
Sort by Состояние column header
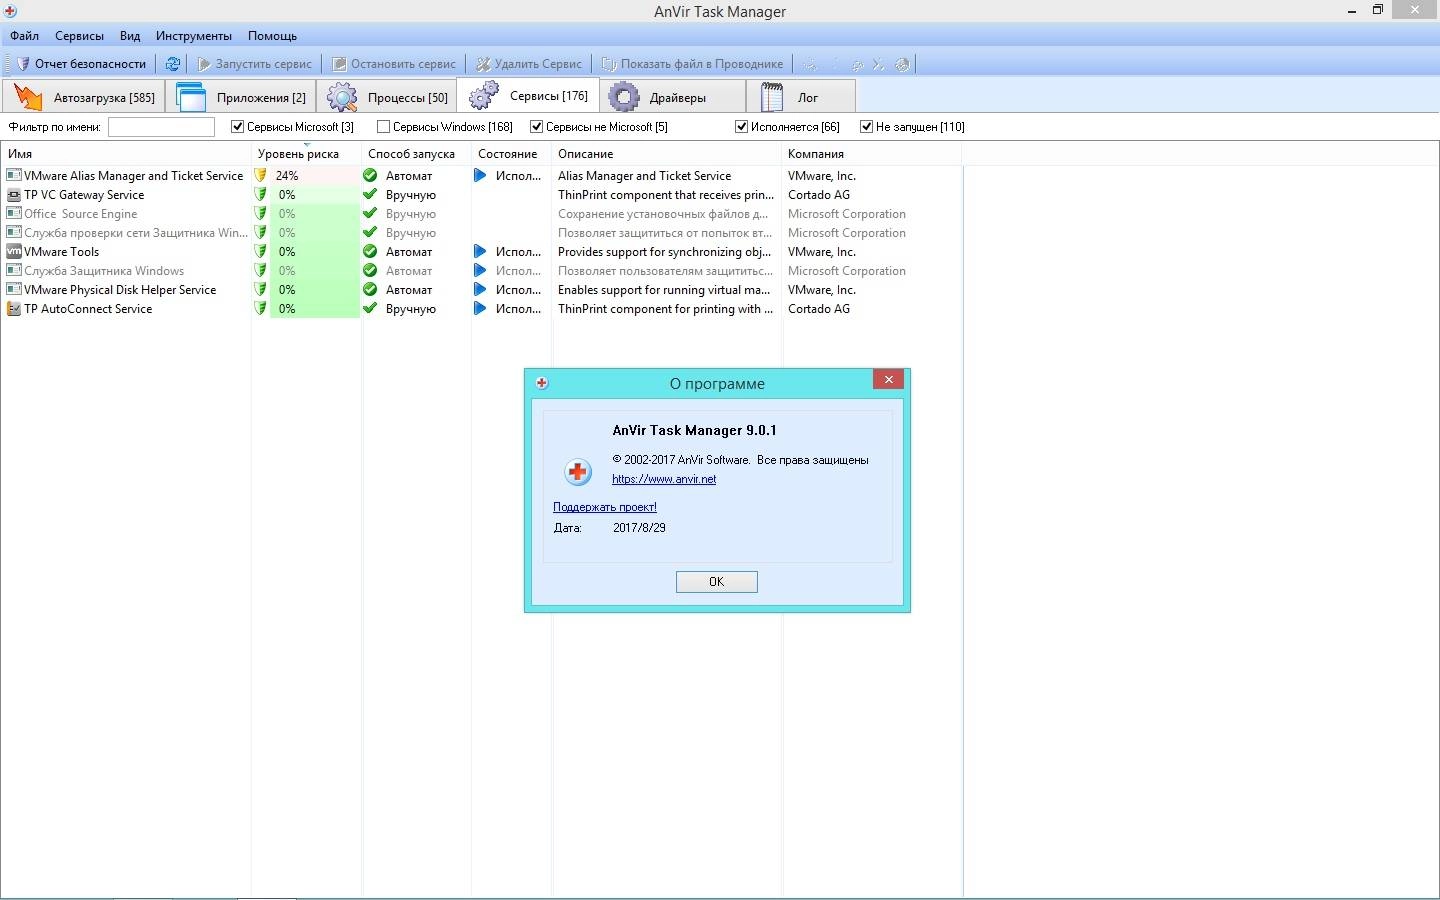[511, 154]
